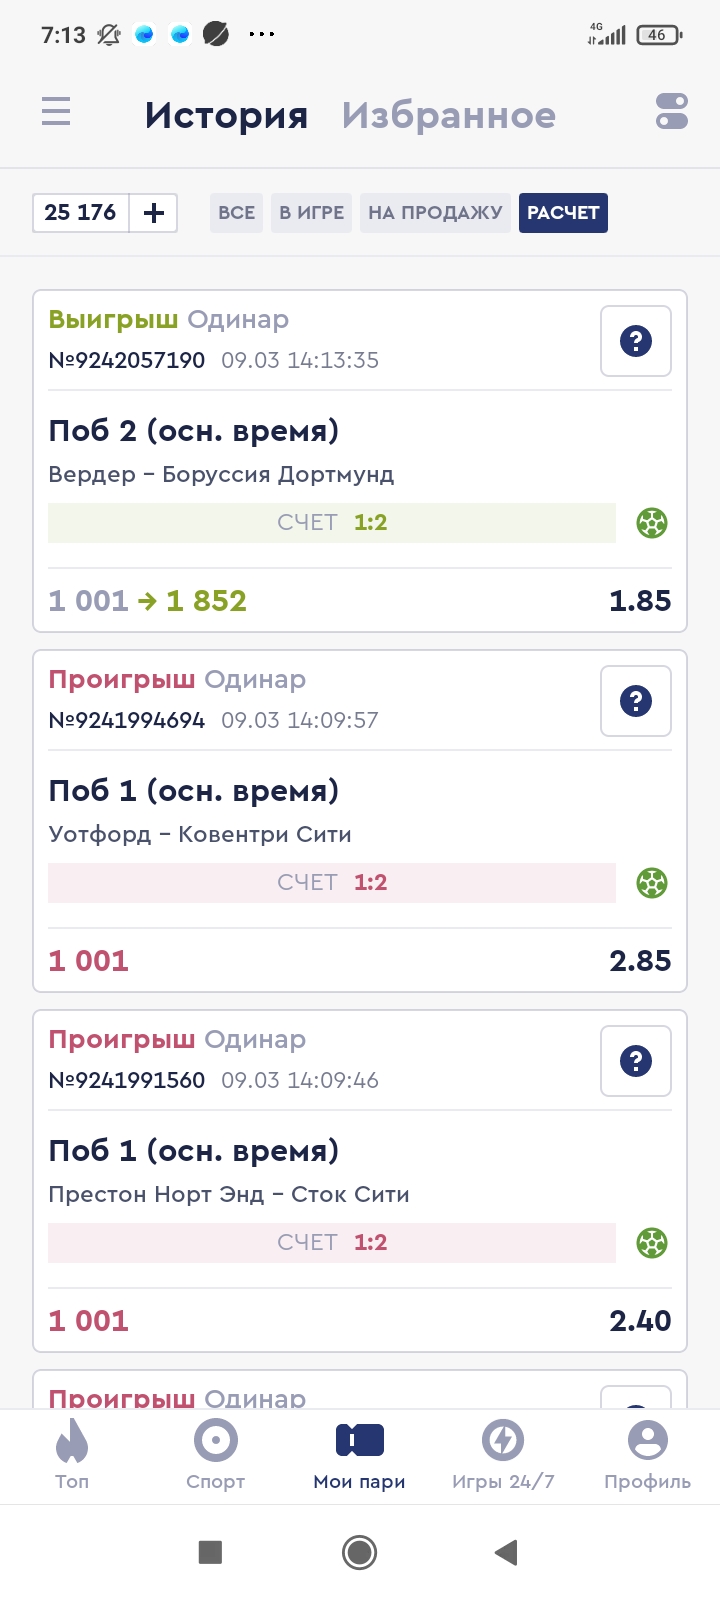
Task: Tap football icon for Вердер match
Action: click(652, 523)
